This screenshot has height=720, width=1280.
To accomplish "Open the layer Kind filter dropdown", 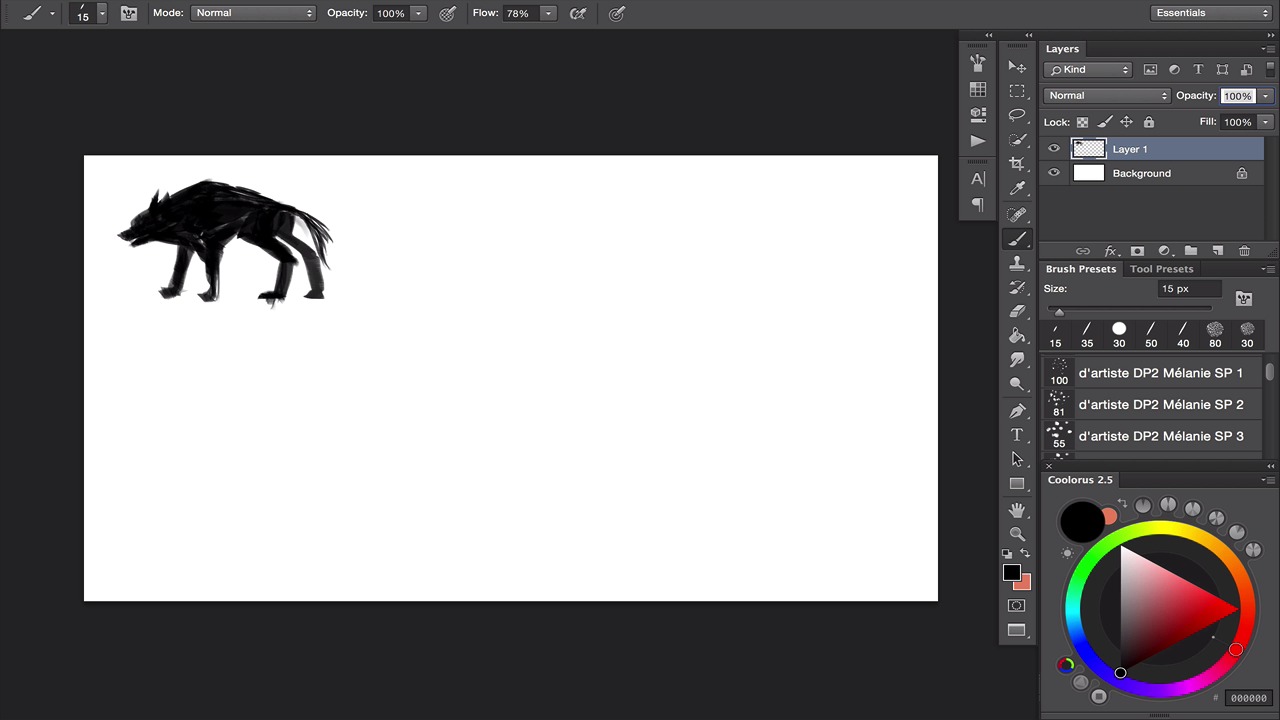I will point(1088,69).
